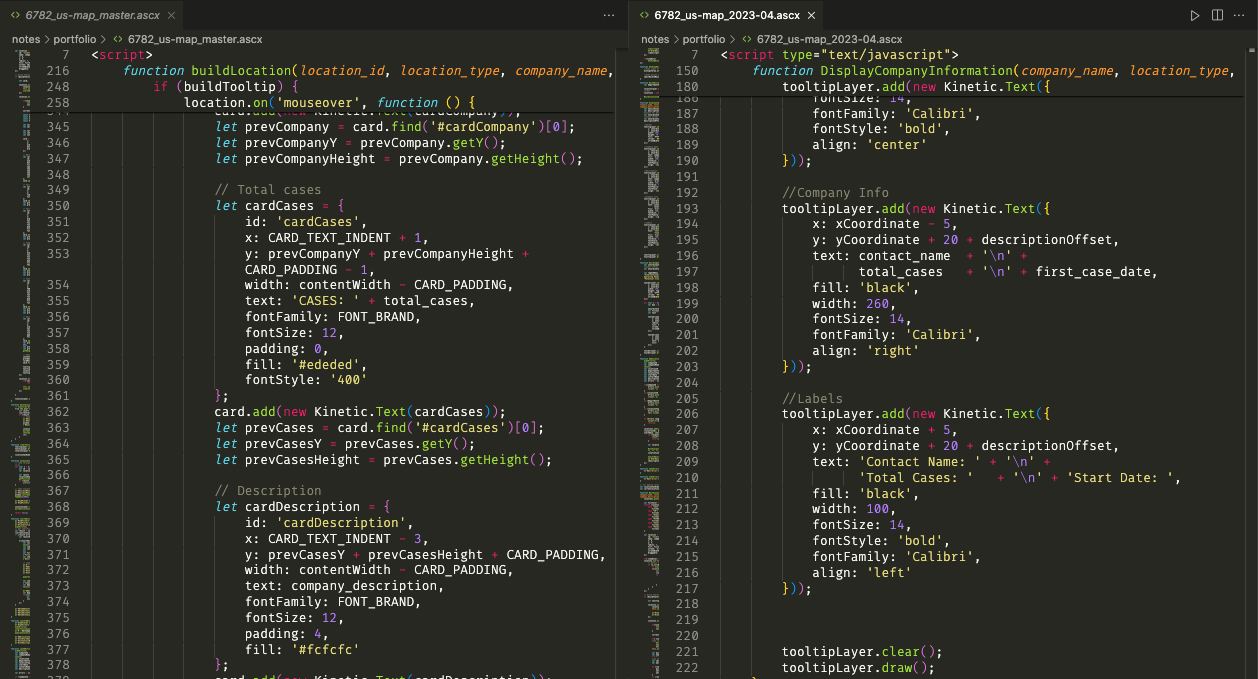Open More Actions menu for right editor group
Image resolution: width=1258 pixels, height=679 pixels.
click(x=1240, y=16)
